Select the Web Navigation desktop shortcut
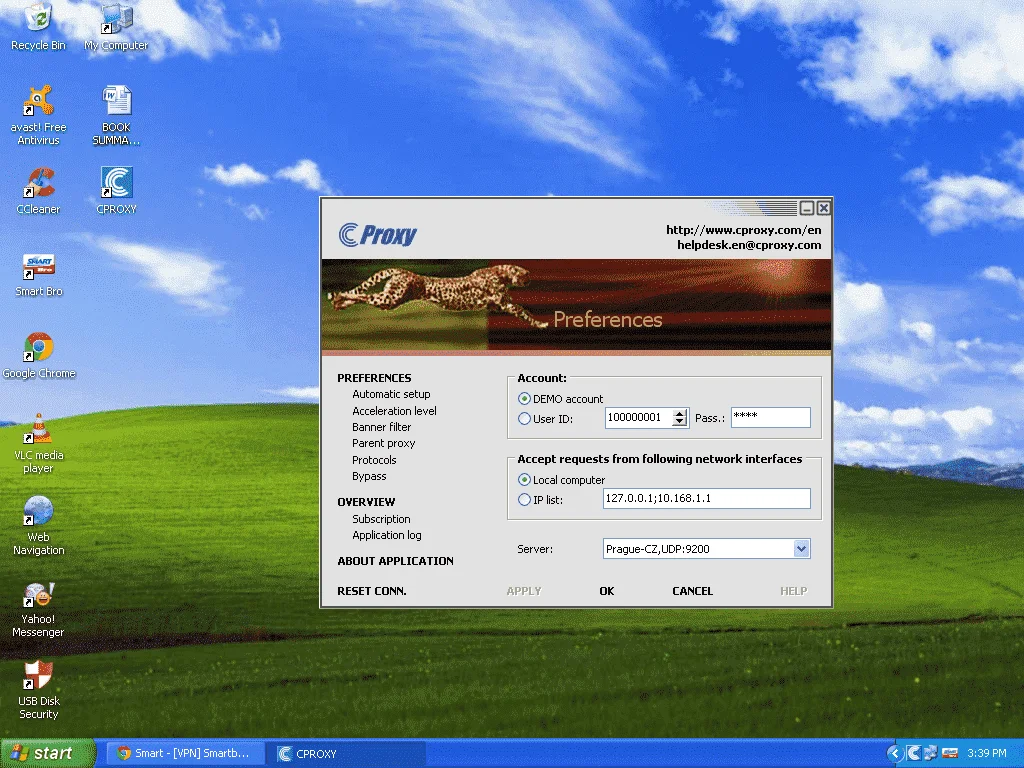 39,526
